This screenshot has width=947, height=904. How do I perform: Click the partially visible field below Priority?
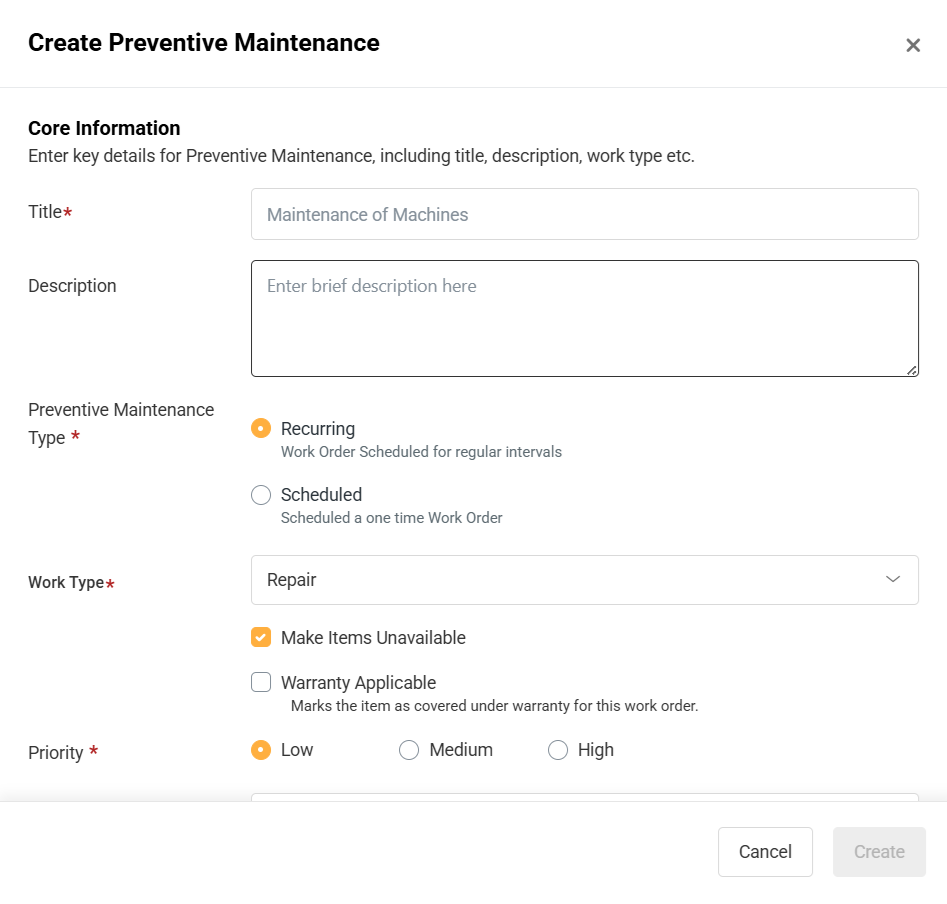pyautogui.click(x=584, y=797)
